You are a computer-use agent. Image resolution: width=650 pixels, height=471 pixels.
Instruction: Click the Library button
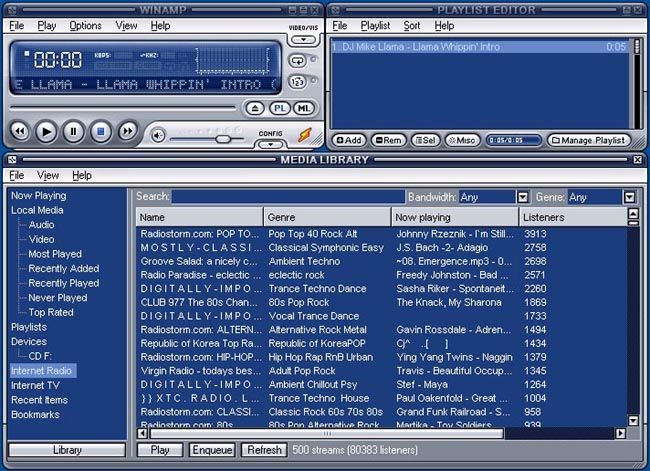point(67,450)
